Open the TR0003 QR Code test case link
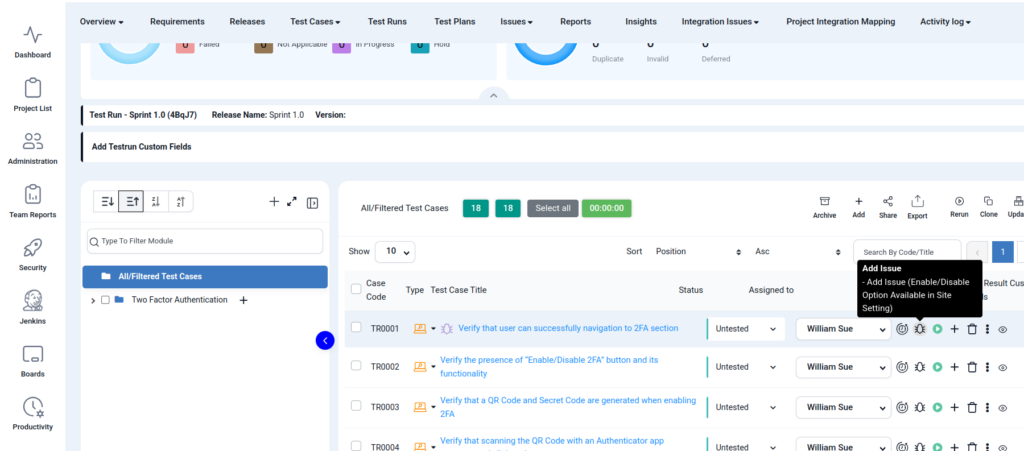1024x451 pixels. pos(568,407)
